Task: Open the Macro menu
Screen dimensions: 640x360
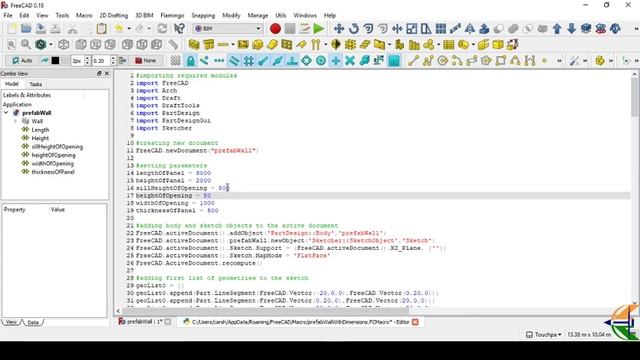Action: point(84,15)
